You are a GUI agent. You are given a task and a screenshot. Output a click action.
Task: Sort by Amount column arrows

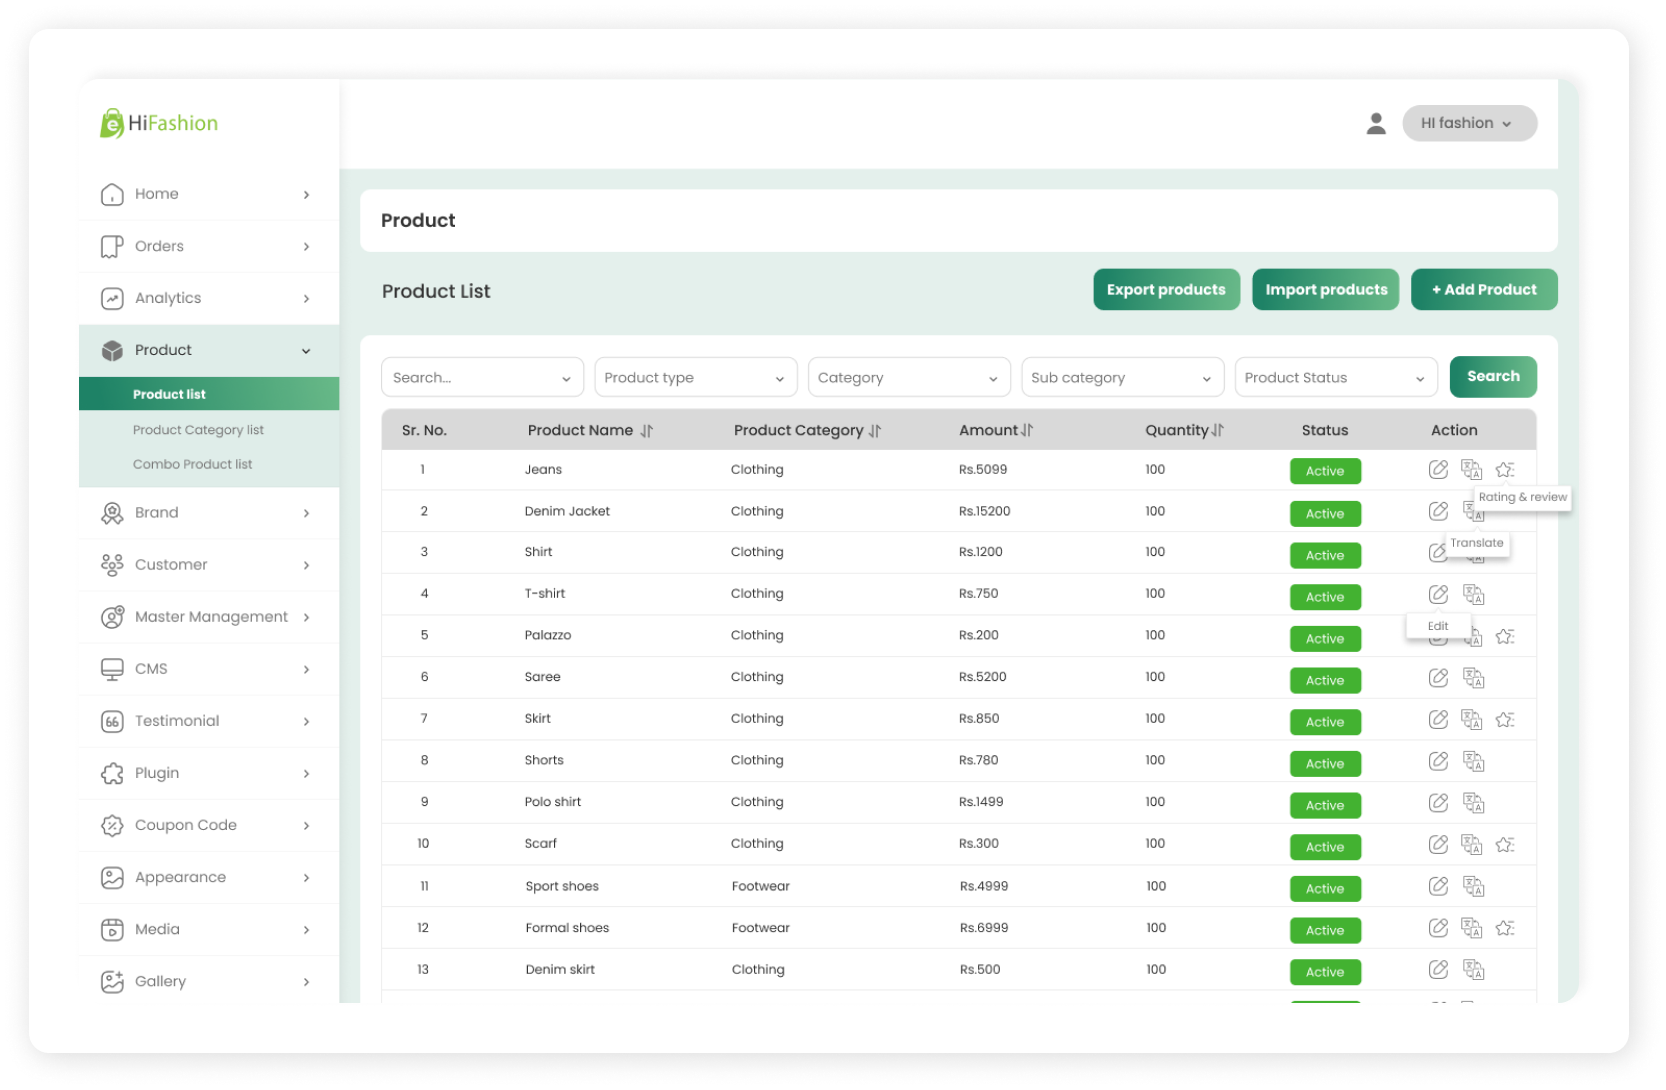[1027, 430]
